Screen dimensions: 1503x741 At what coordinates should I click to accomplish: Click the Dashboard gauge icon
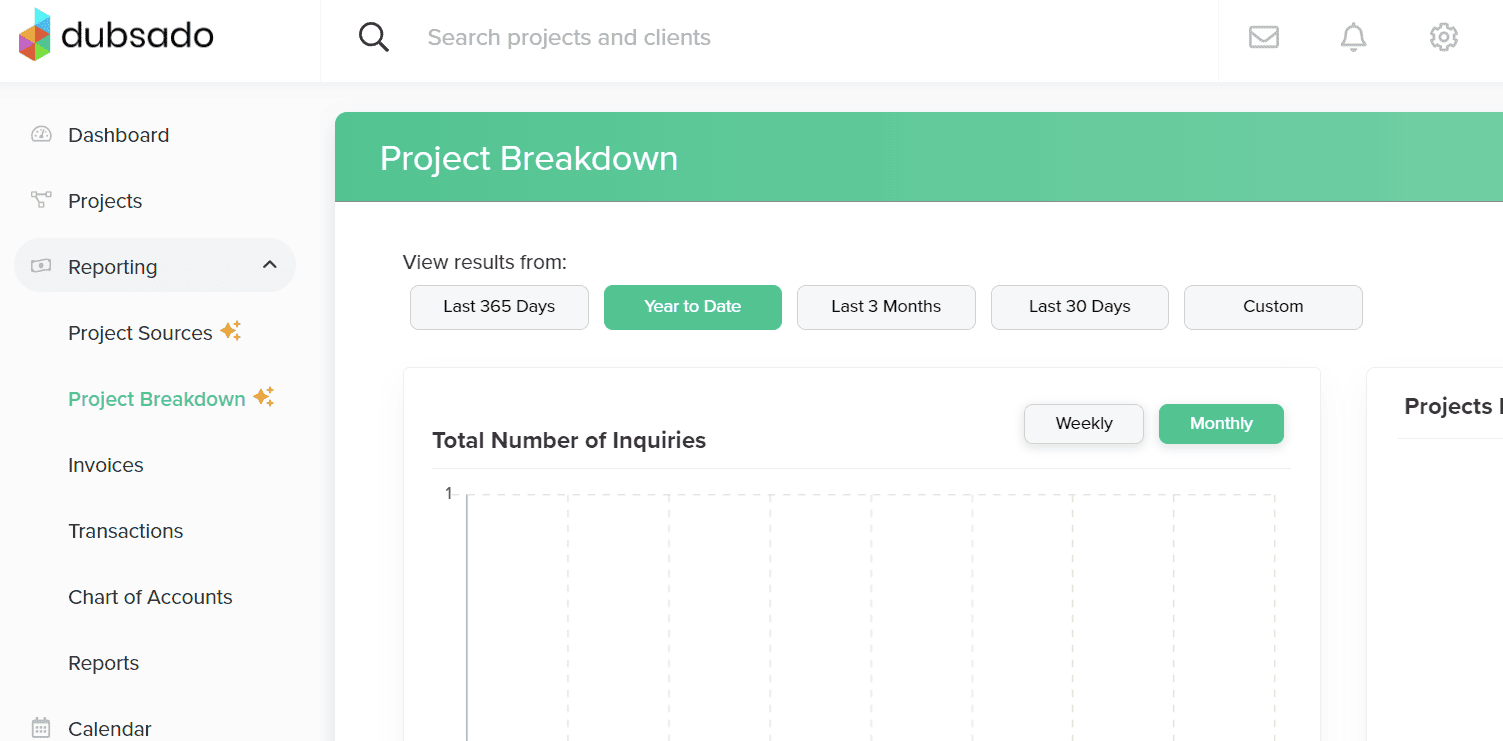[x=41, y=135]
